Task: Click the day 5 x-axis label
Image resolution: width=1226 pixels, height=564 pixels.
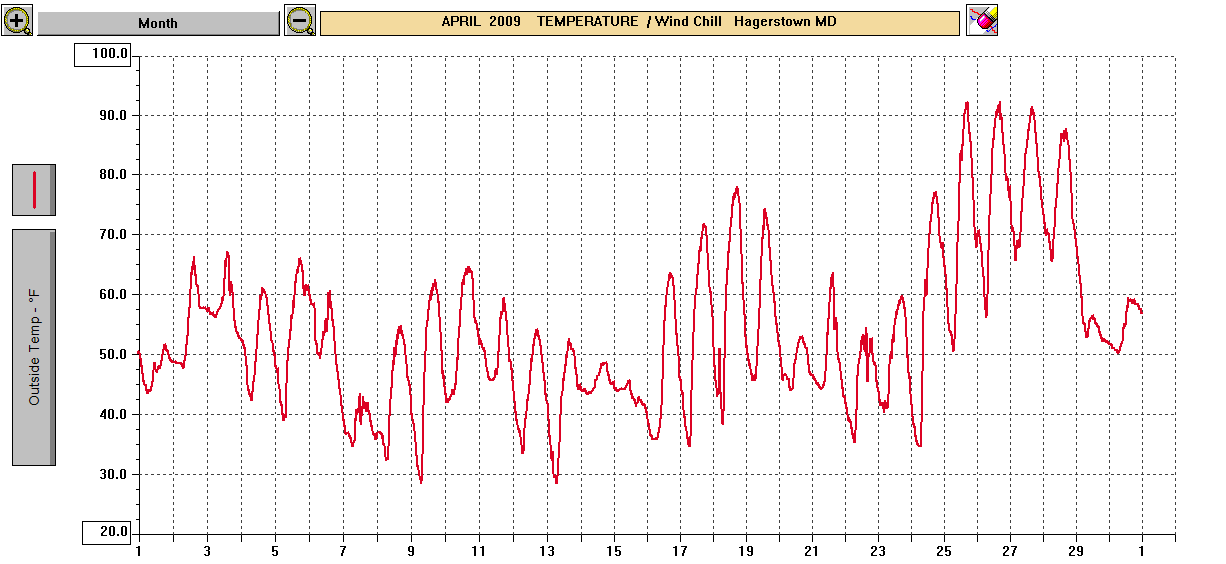Action: (x=275, y=552)
